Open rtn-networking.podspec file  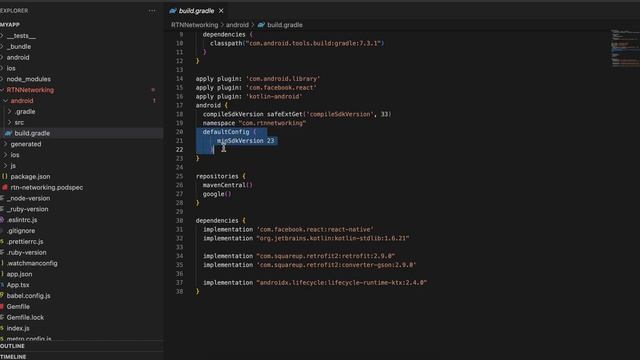point(47,187)
